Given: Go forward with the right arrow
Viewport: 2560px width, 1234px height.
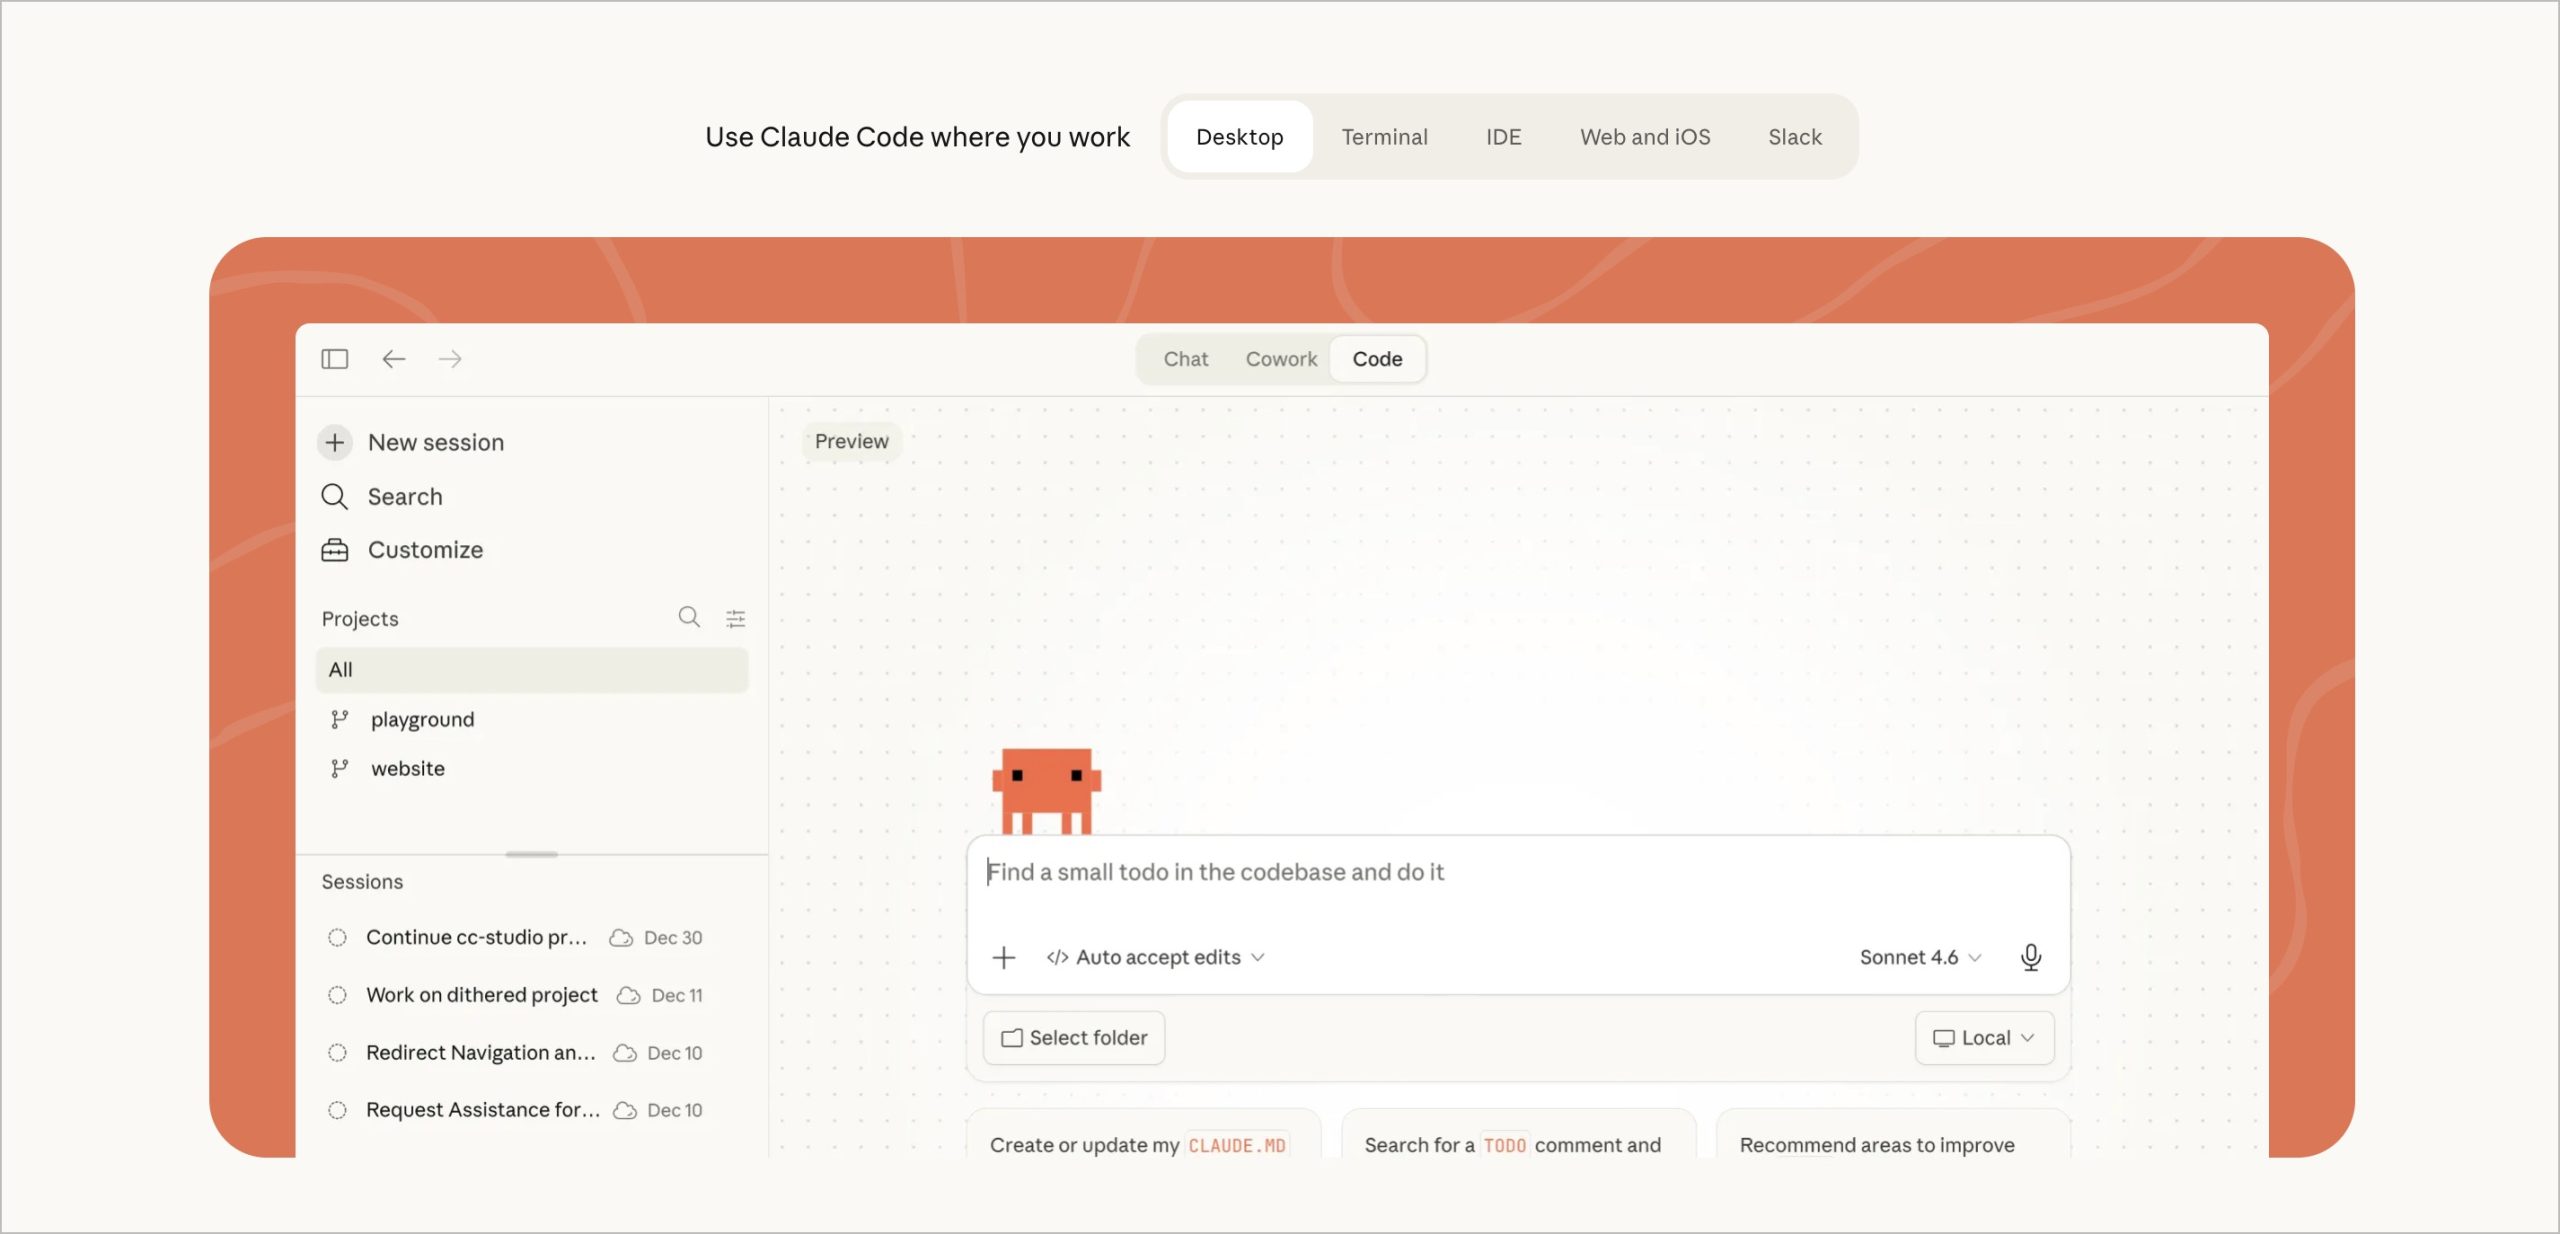Looking at the screenshot, I should pyautogui.click(x=450, y=359).
